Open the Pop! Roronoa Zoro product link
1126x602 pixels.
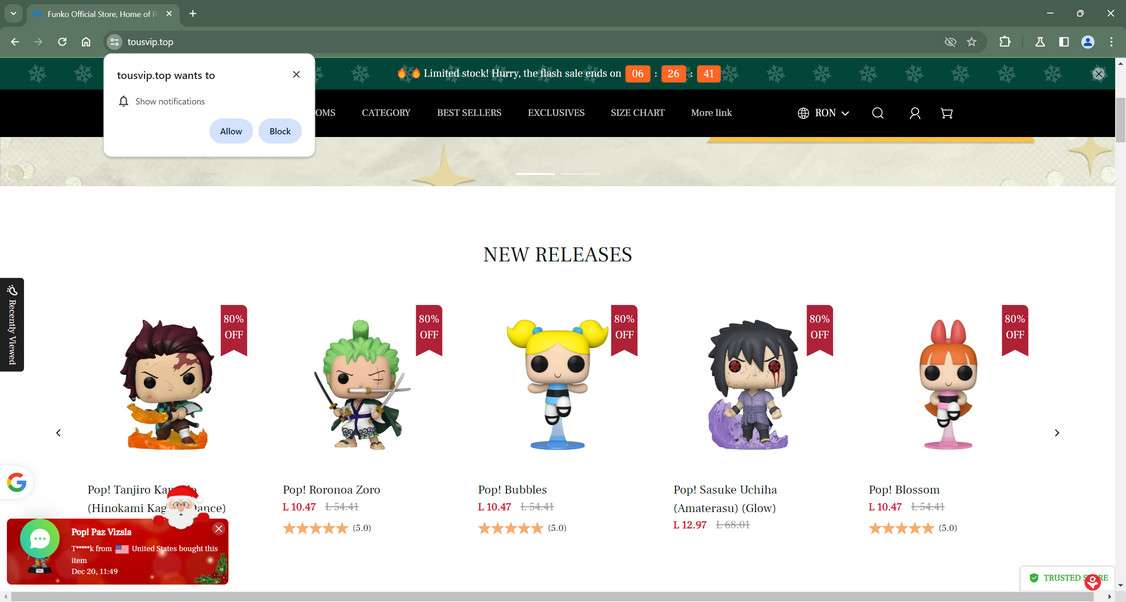pos(331,490)
